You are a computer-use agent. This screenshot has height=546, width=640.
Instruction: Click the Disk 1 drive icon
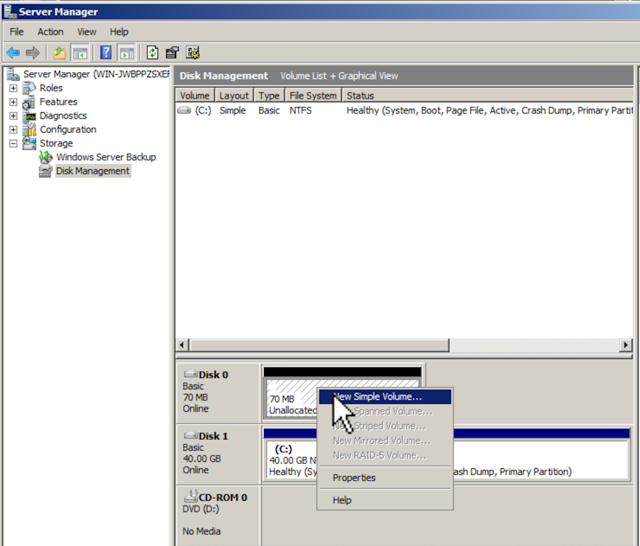click(x=190, y=435)
